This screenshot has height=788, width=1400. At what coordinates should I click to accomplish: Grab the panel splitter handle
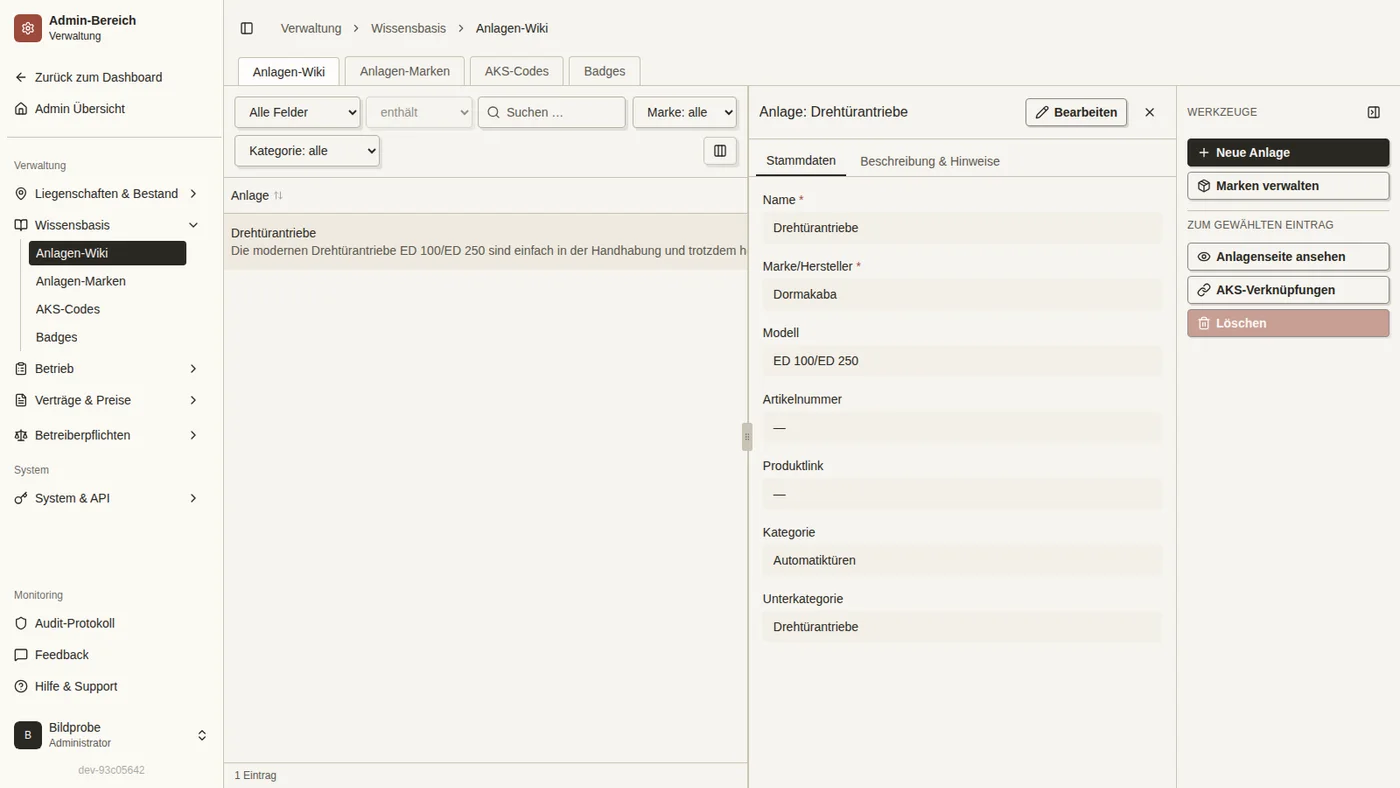[x=747, y=437]
